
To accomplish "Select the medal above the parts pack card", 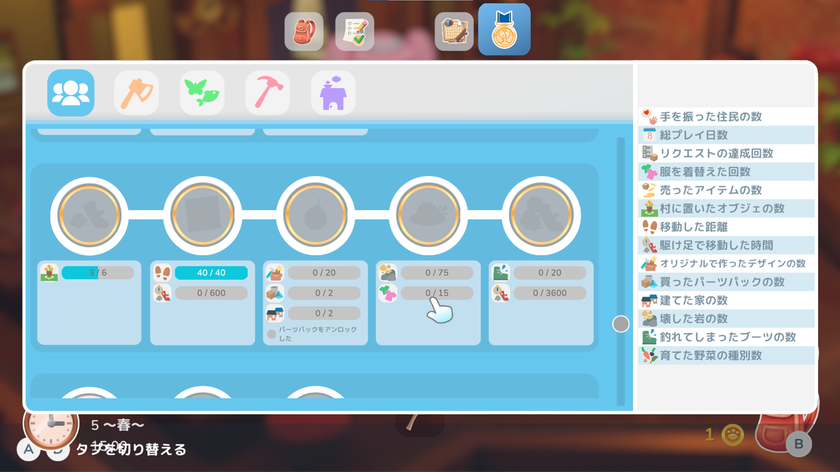I will click(316, 215).
